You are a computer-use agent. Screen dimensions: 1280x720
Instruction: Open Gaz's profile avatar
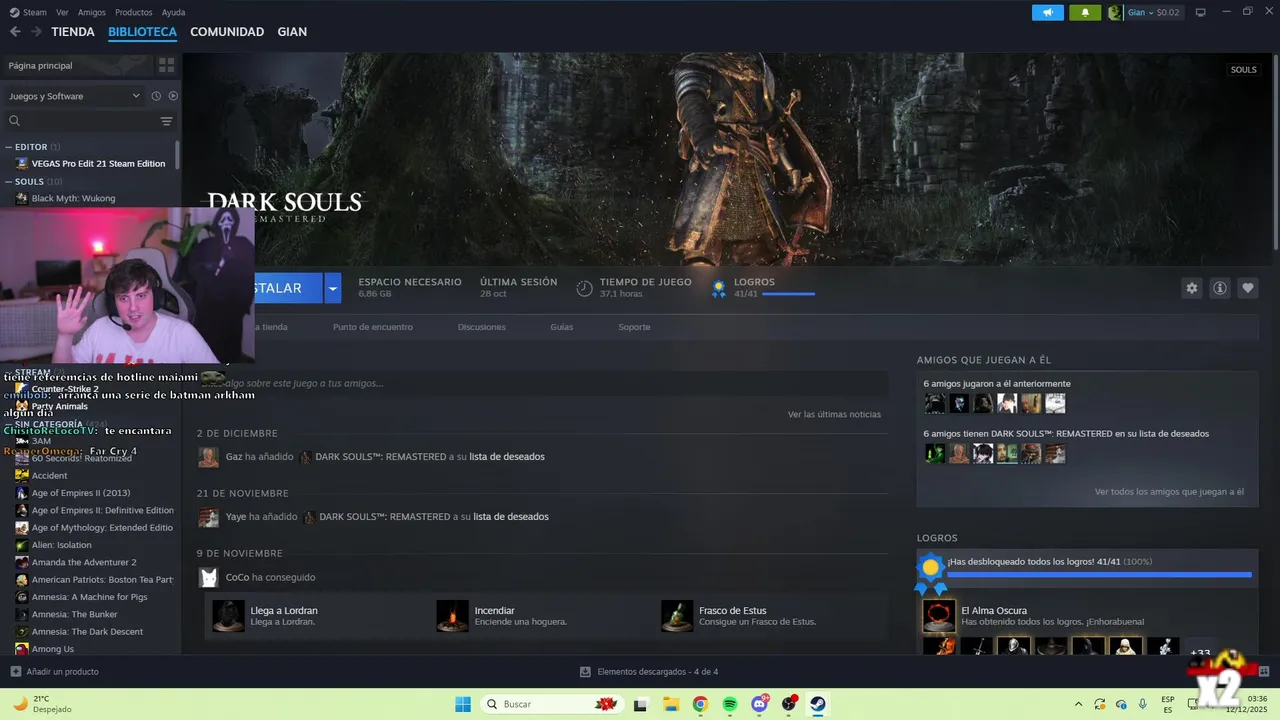pos(208,457)
